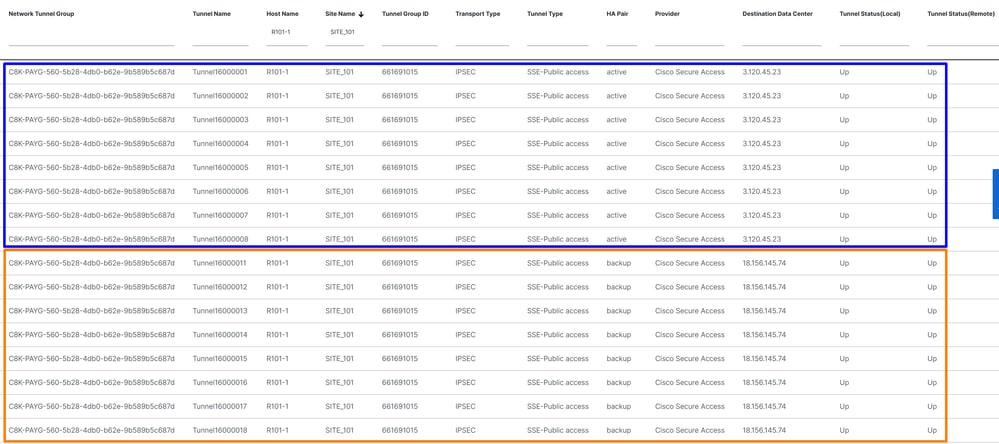Click R101-1 host in Tunnel16000013 row
This screenshot has height=444, width=999.
point(277,311)
